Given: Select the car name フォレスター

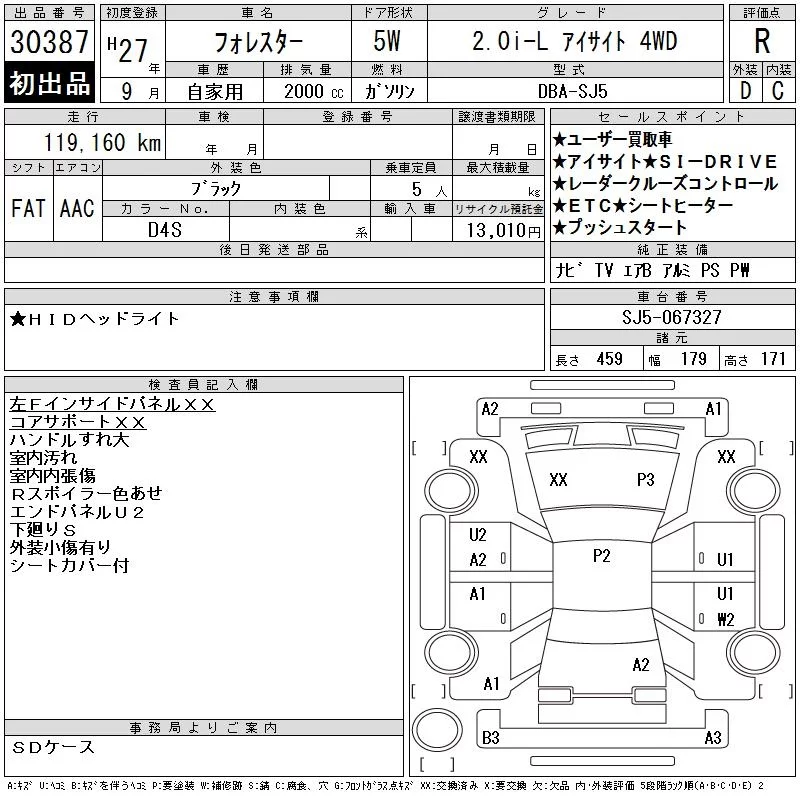Looking at the screenshot, I should point(259,42).
